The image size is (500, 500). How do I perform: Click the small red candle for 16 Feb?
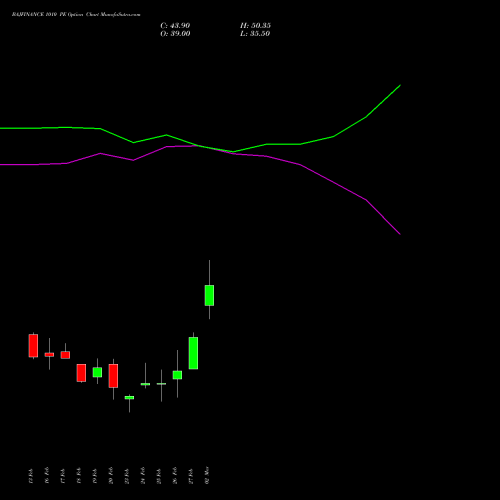[49, 355]
